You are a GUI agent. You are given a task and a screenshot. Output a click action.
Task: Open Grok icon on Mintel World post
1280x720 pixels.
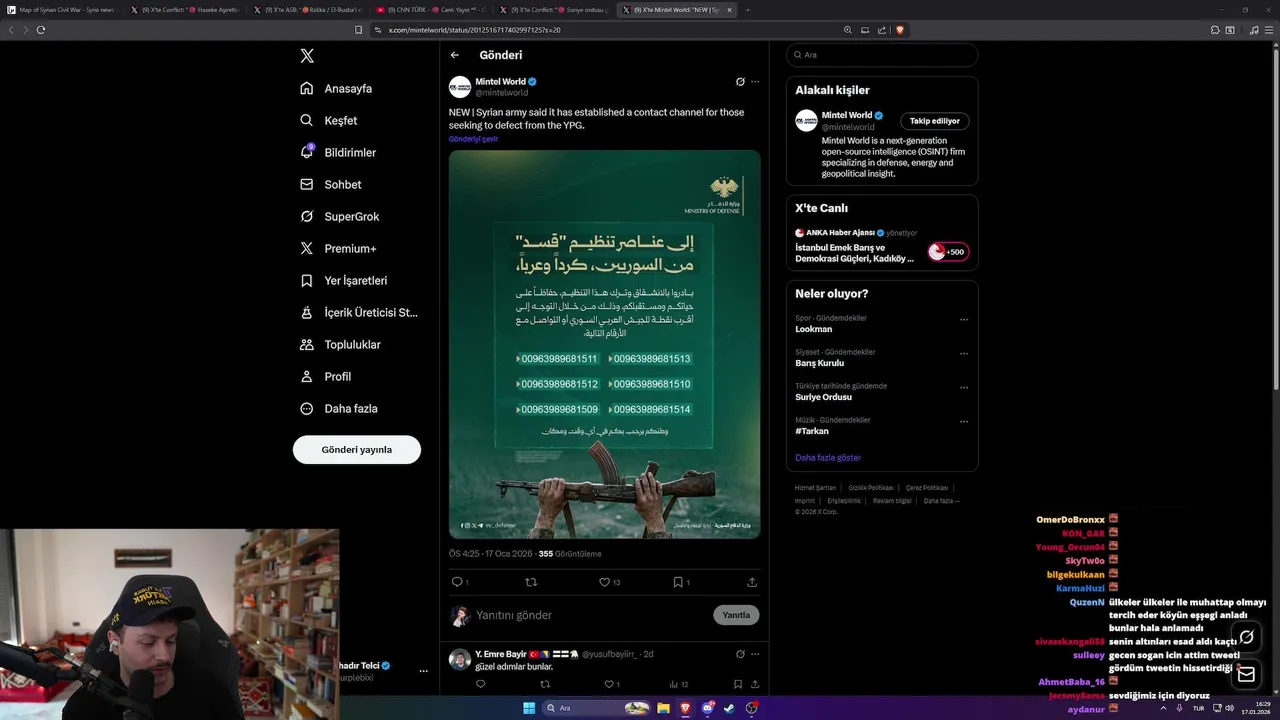coord(740,82)
